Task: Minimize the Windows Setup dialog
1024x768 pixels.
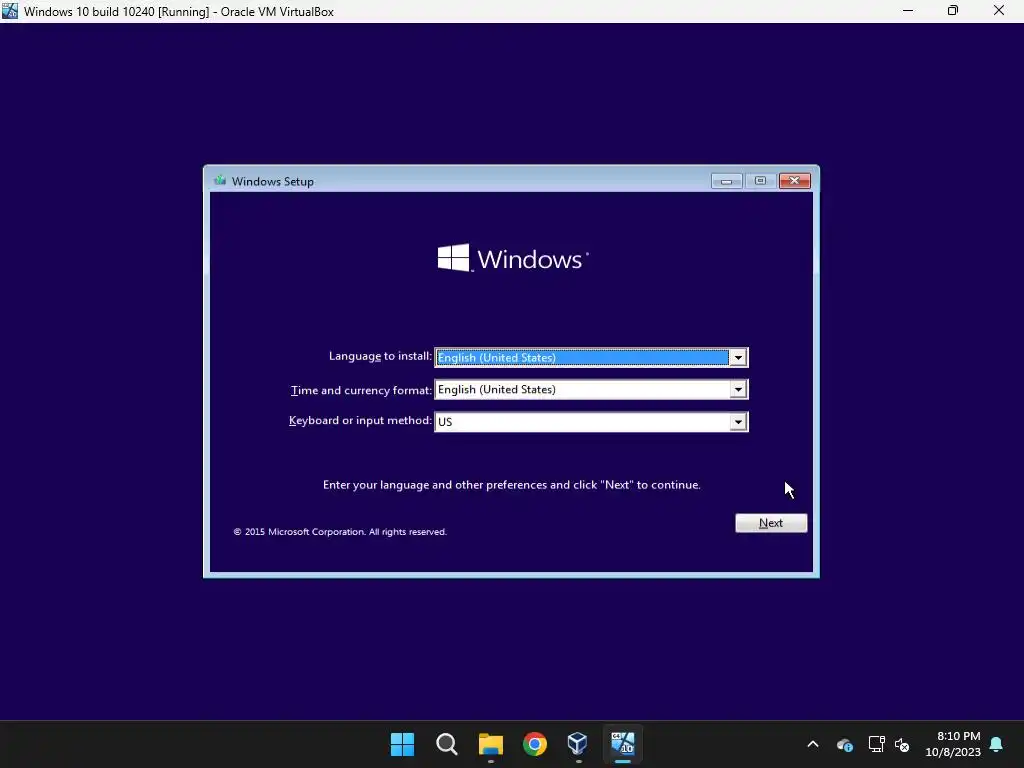Action: pyautogui.click(x=726, y=181)
